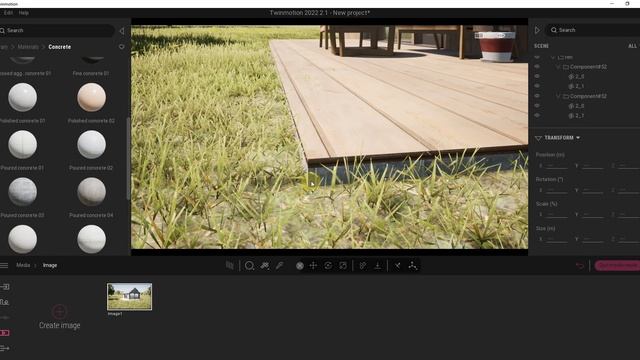Go to Media in the dock breadcrumb
Image resolution: width=640 pixels, height=360 pixels.
23,265
